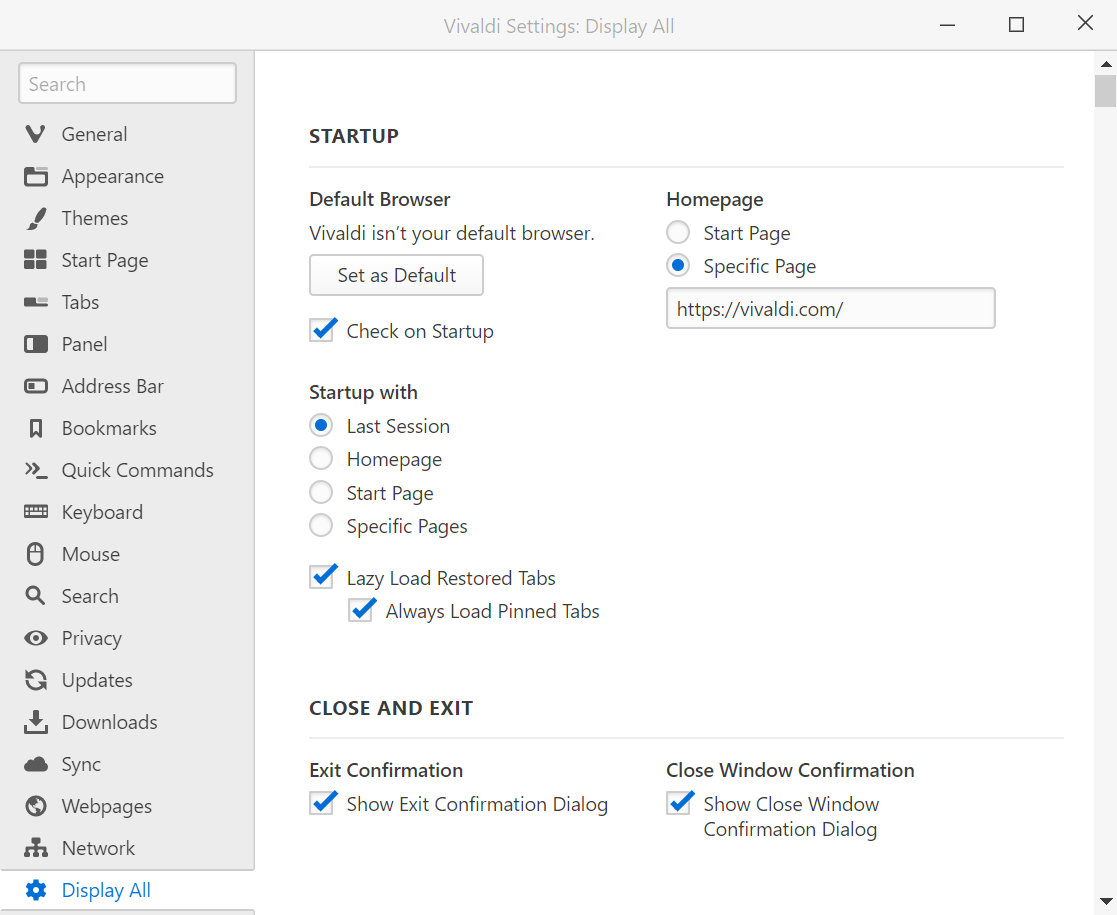The height and width of the screenshot is (915, 1117).
Task: Minimize the Vivaldi Settings window
Action: point(947,25)
